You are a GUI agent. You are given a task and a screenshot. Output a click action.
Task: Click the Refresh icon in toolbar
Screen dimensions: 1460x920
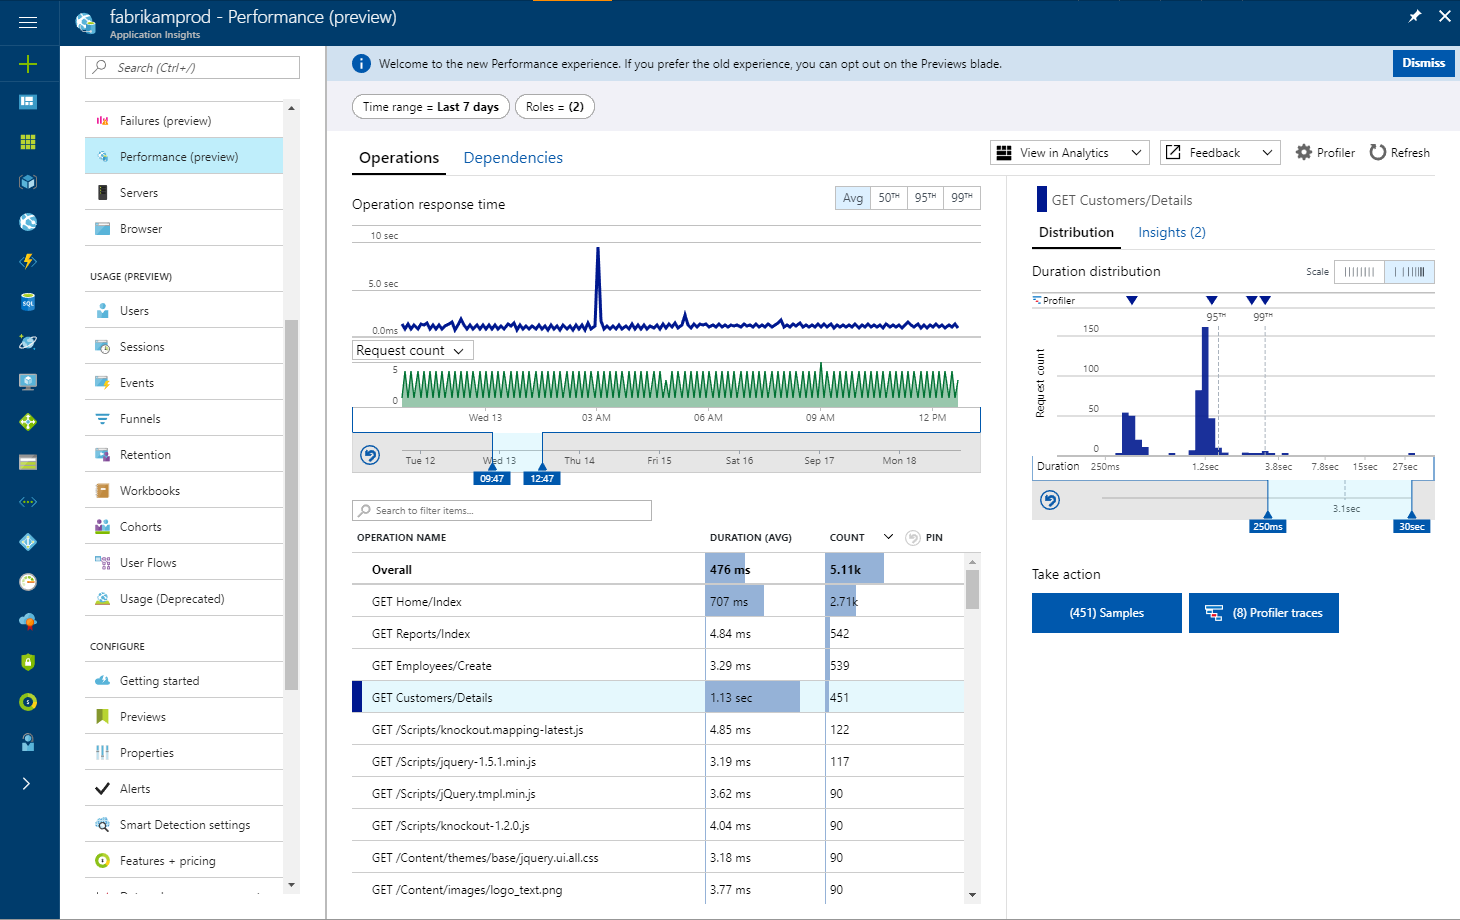coord(1378,153)
